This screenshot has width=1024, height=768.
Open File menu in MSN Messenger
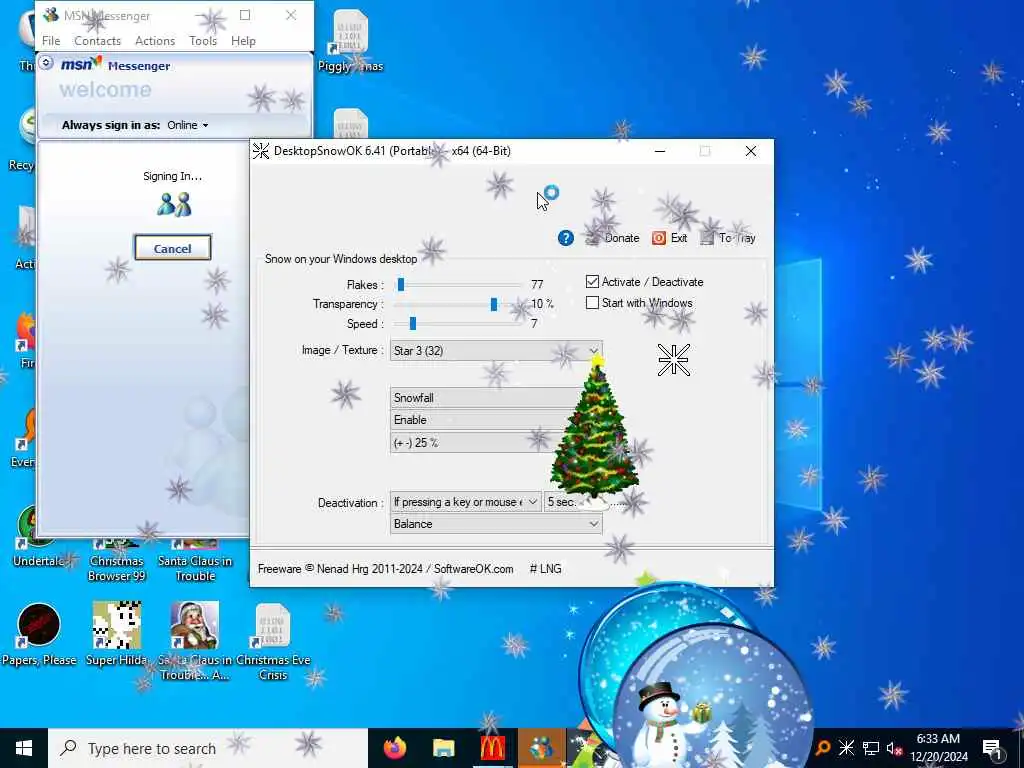51,40
